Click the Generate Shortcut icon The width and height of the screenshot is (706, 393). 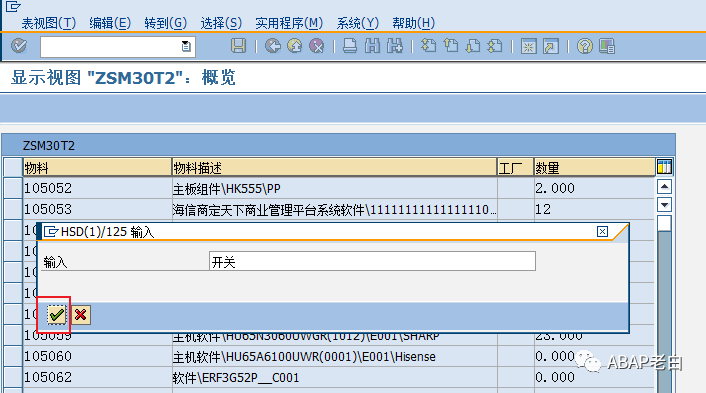click(551, 46)
